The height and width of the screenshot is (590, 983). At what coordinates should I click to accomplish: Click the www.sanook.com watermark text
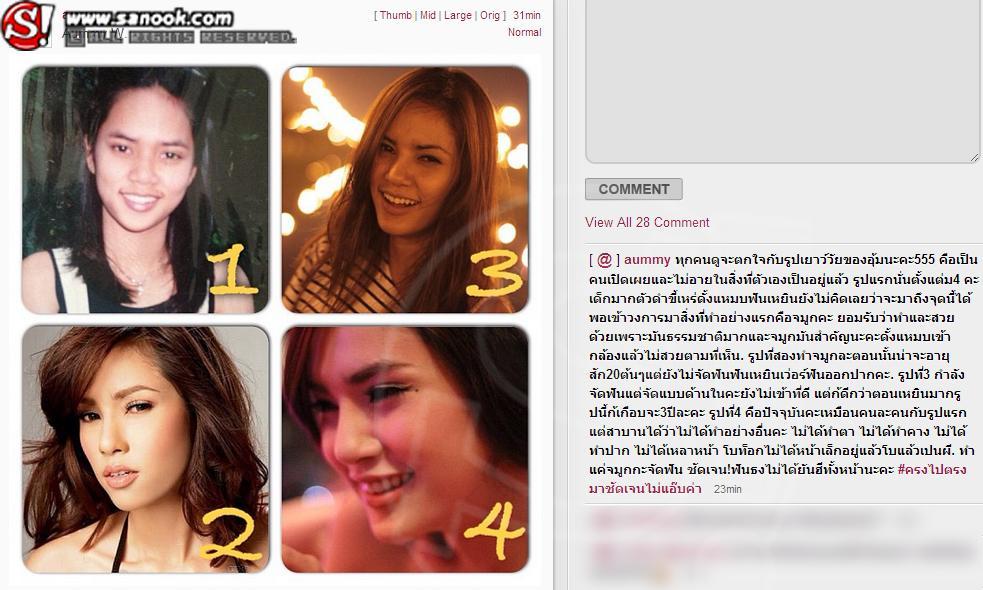149,18
